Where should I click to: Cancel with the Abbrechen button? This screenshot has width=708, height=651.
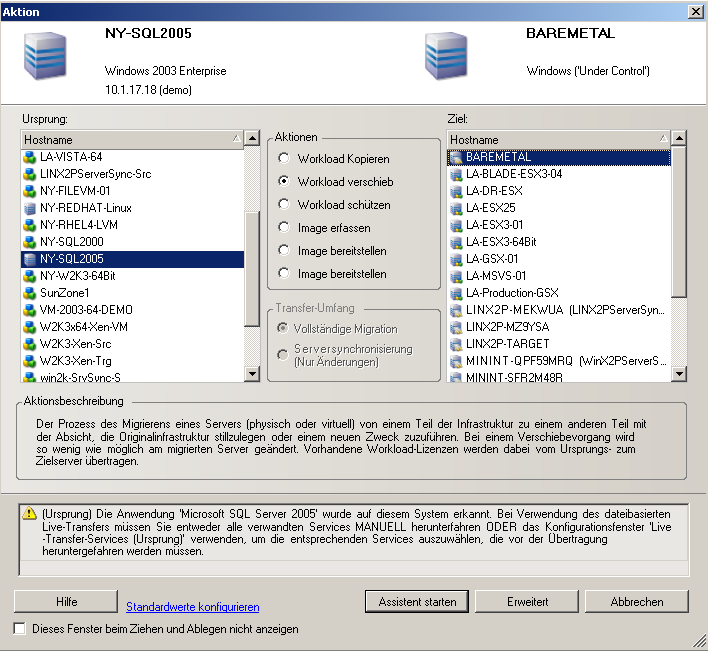[x=637, y=601]
